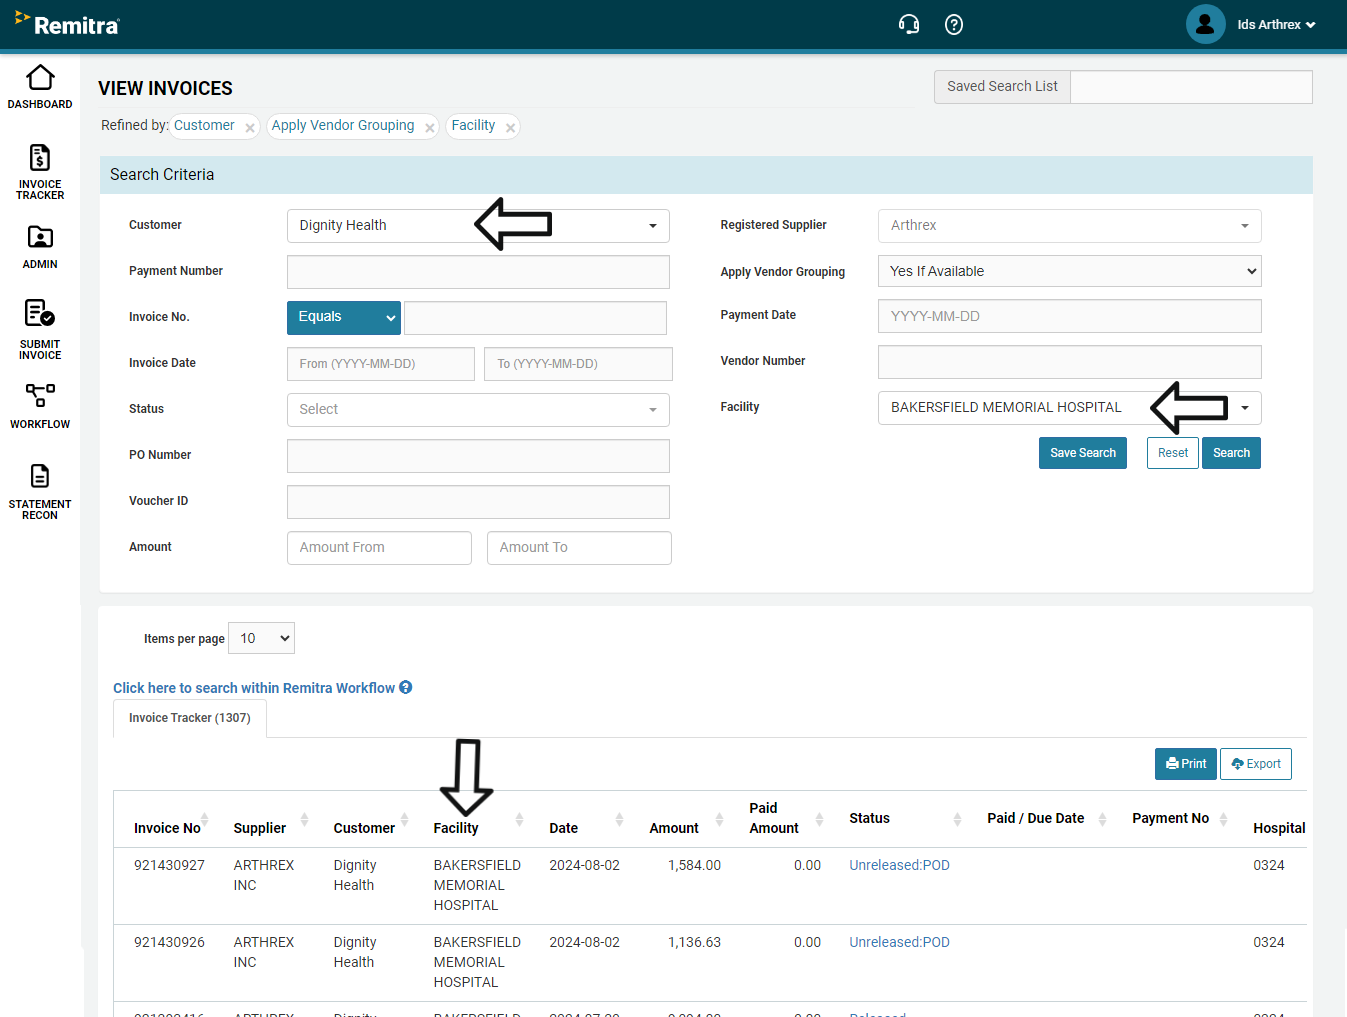Click the Save Search button
The image size is (1347, 1017).
click(1082, 453)
